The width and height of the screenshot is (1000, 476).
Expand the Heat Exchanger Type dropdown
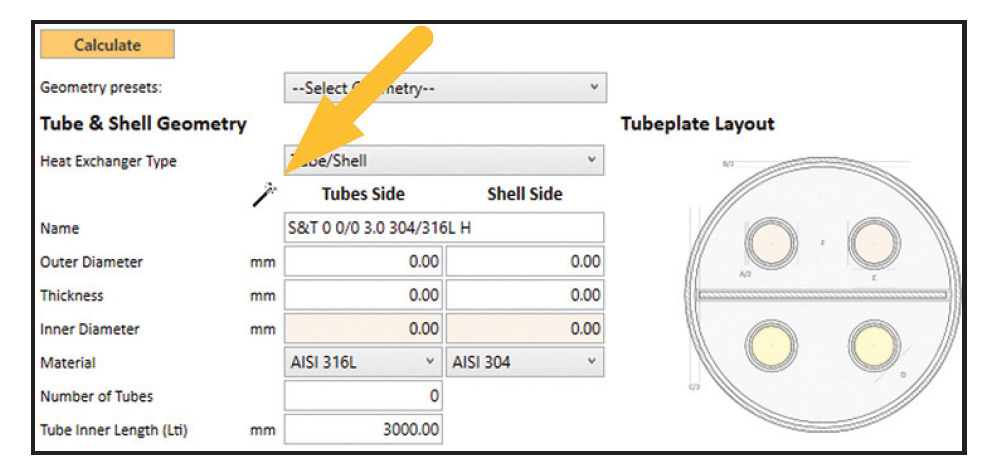445,160
